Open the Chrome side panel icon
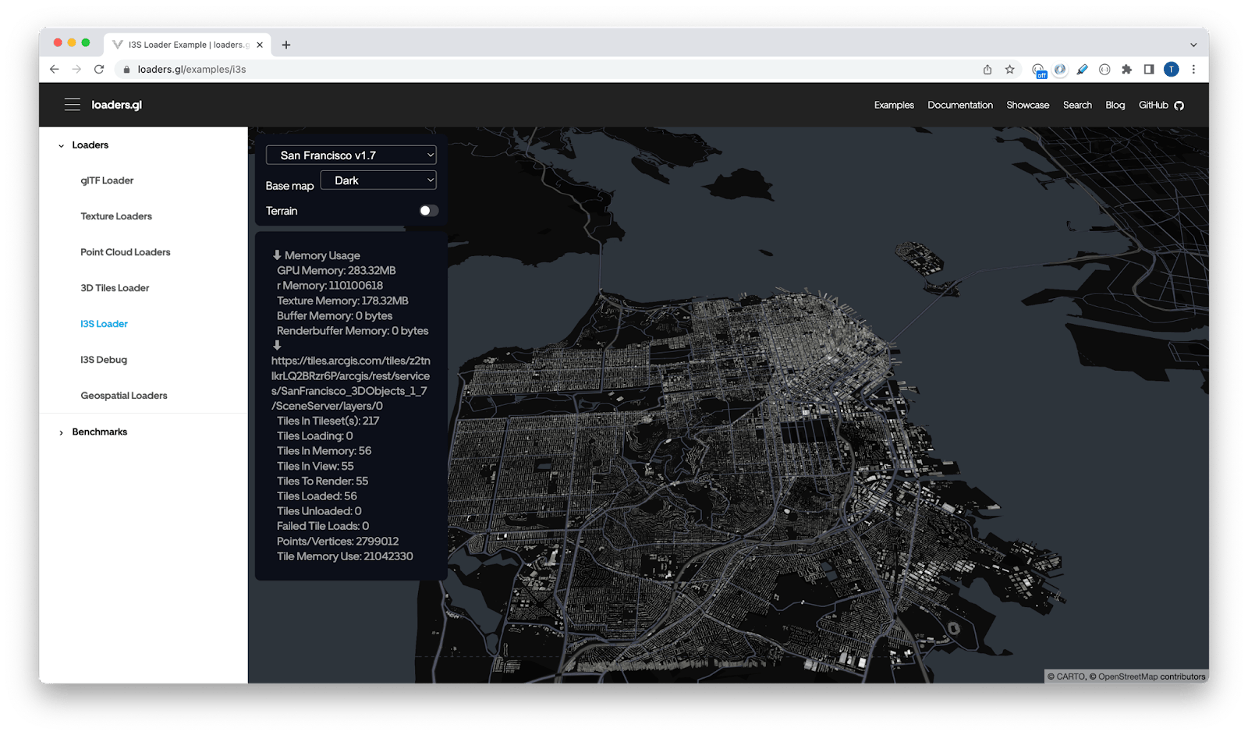This screenshot has height=736, width=1248. pos(1148,69)
